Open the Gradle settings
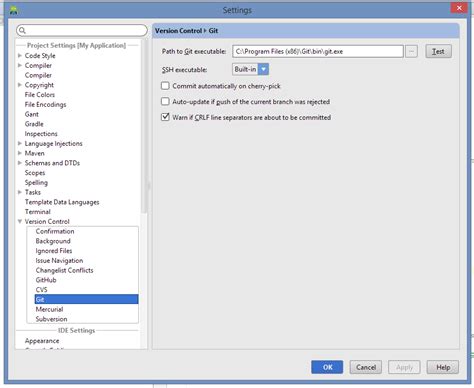This screenshot has height=388, width=474. (x=34, y=124)
